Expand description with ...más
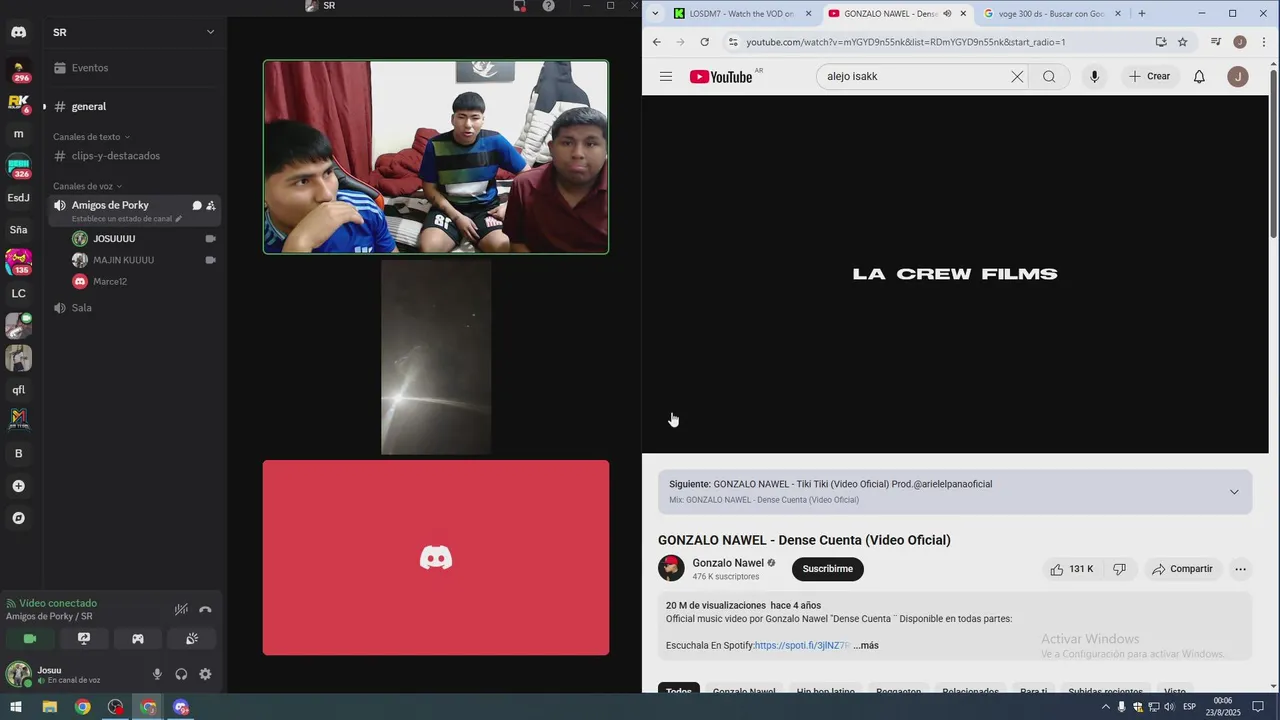 866,646
